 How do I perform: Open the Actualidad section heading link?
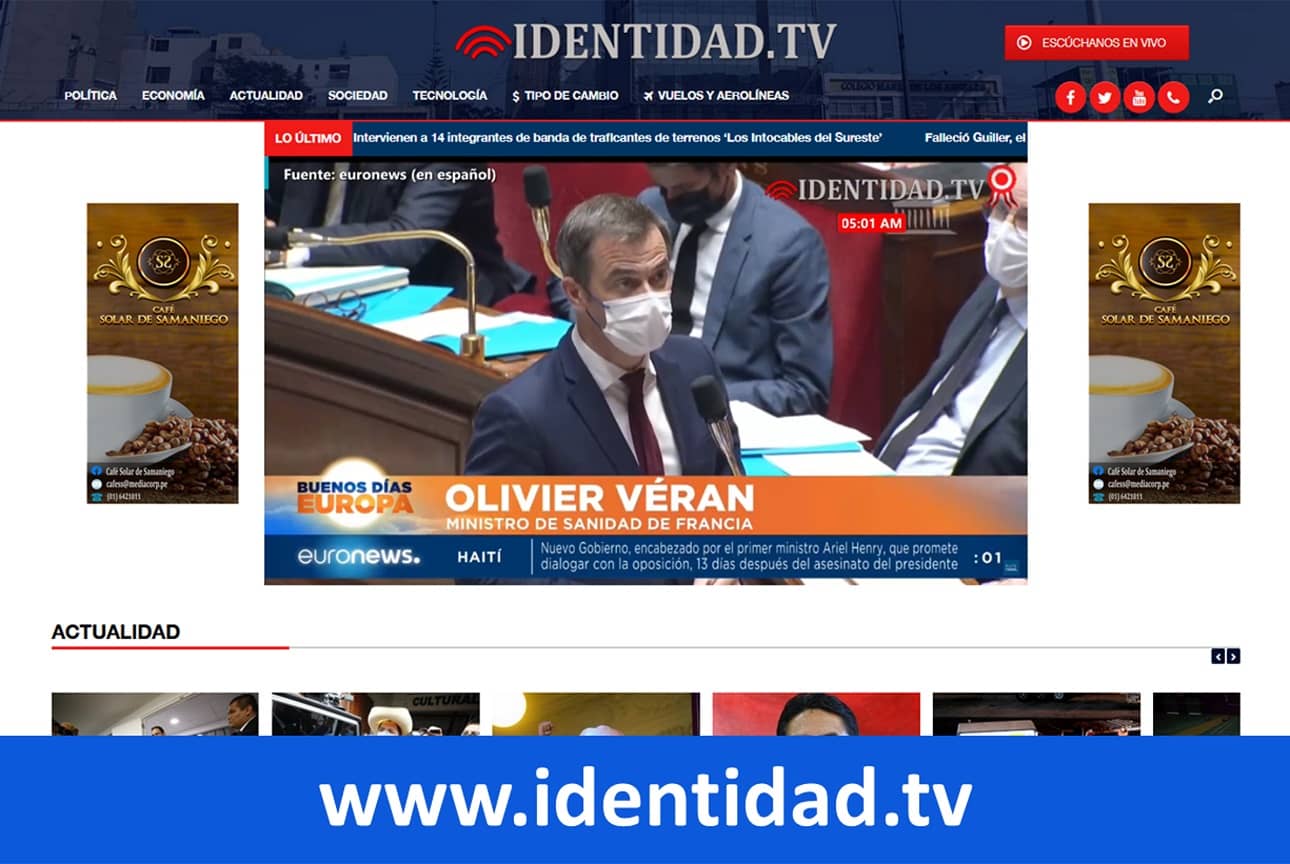coord(116,632)
